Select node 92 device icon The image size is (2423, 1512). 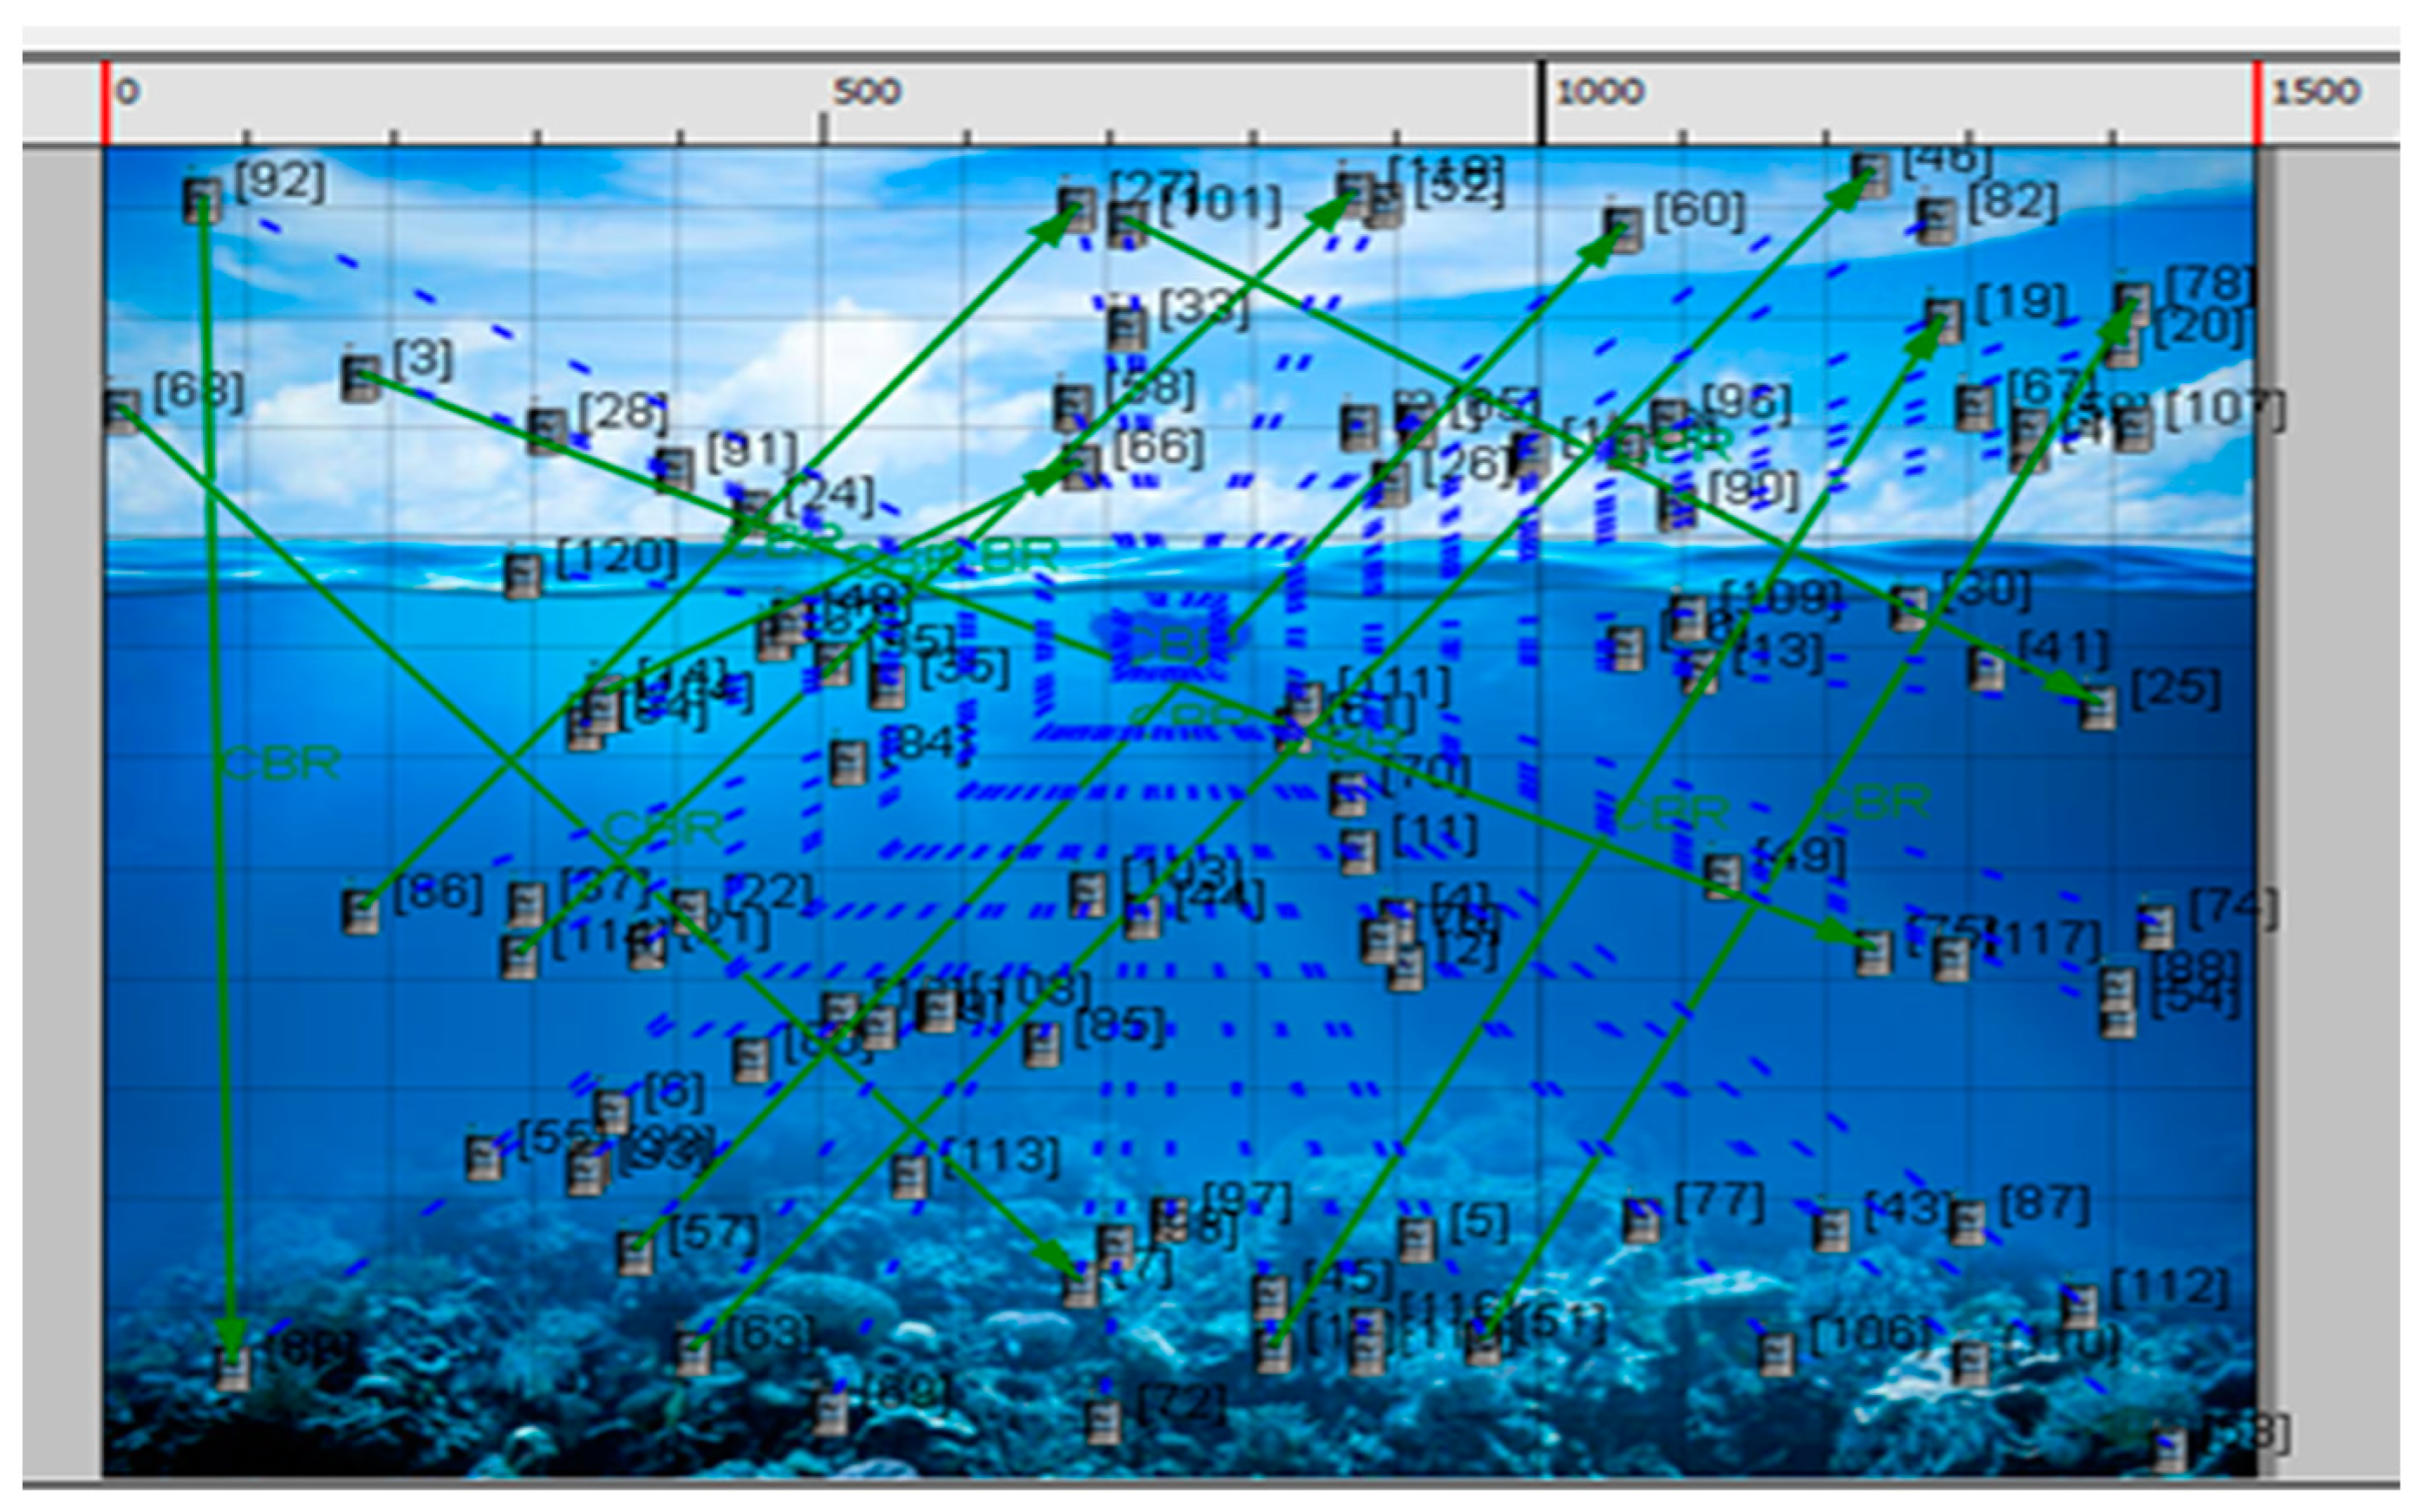(201, 200)
